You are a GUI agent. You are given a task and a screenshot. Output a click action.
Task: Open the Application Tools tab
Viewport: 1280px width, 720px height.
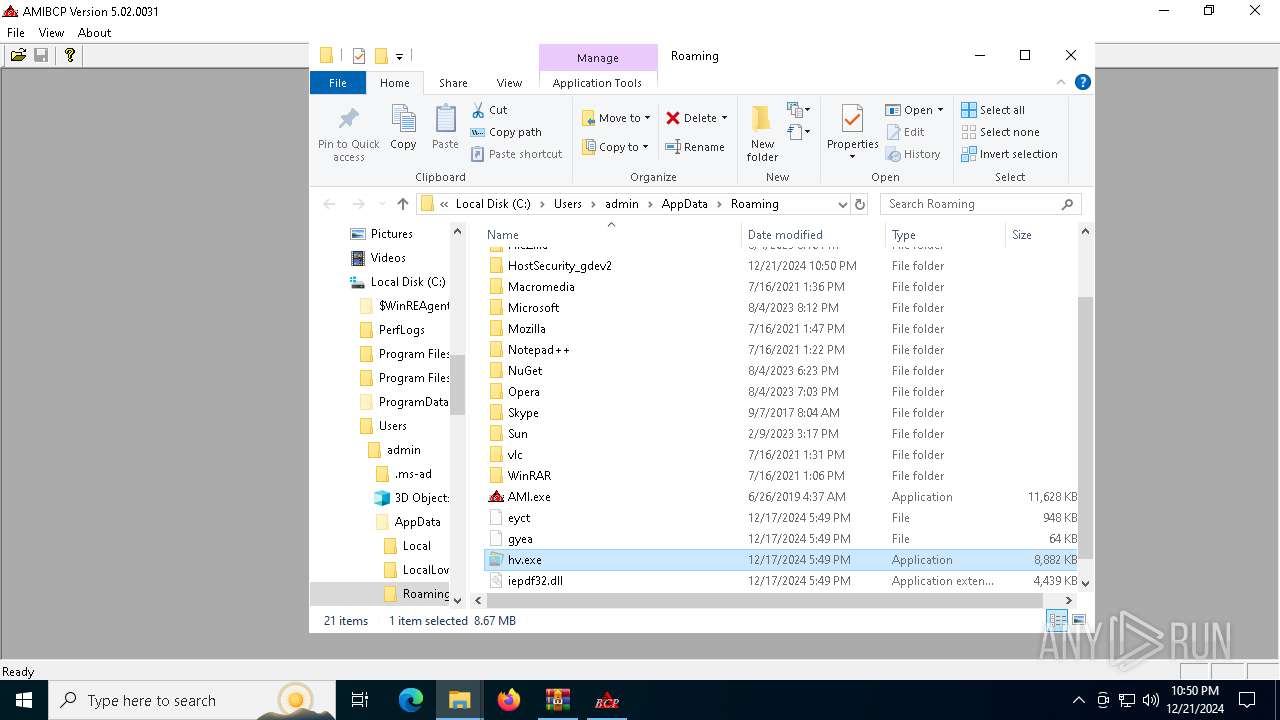(597, 83)
